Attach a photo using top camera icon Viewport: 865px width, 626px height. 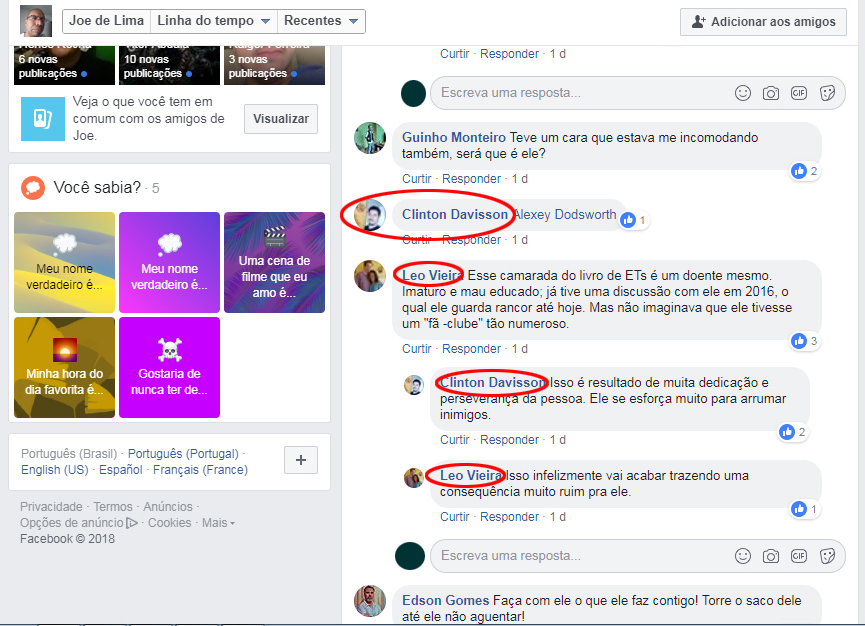coord(771,93)
